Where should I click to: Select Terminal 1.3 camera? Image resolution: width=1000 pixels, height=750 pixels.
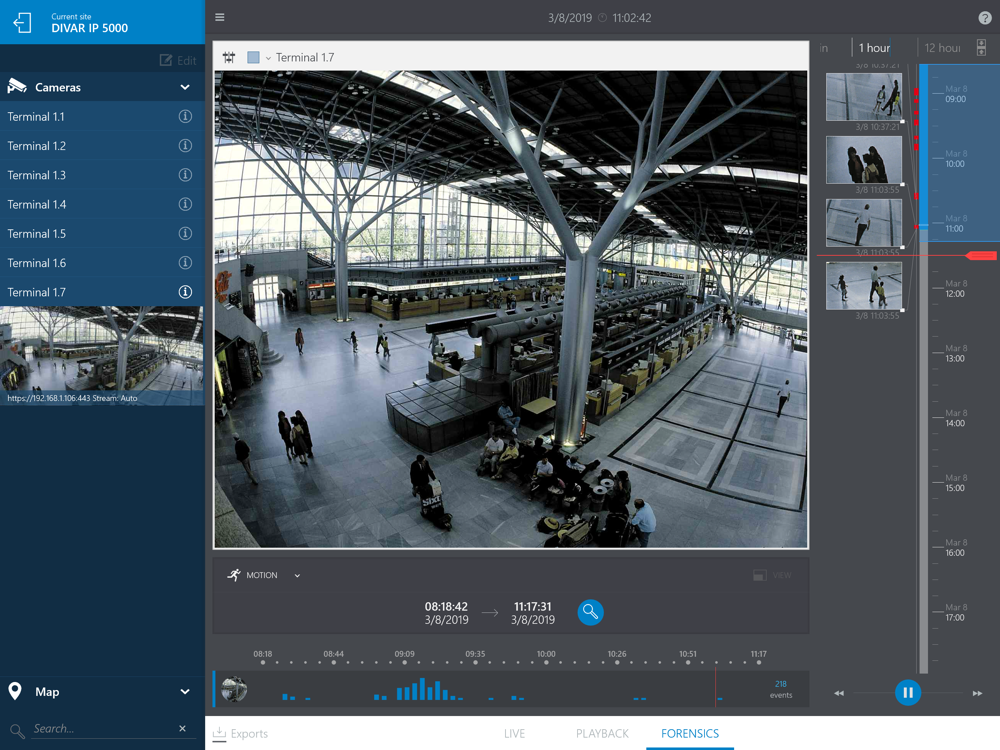(x=102, y=175)
